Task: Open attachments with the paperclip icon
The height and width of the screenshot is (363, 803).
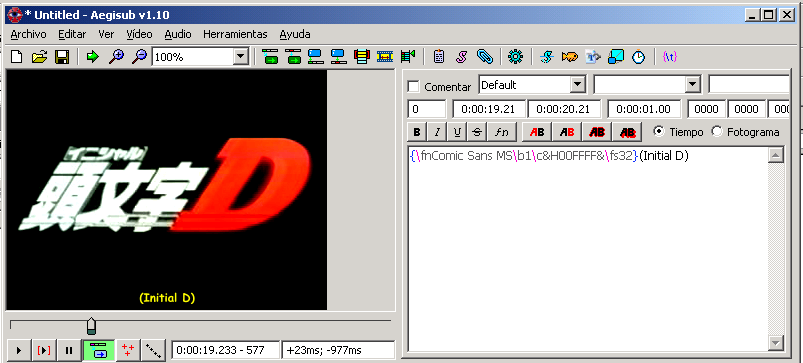Action: [x=484, y=57]
